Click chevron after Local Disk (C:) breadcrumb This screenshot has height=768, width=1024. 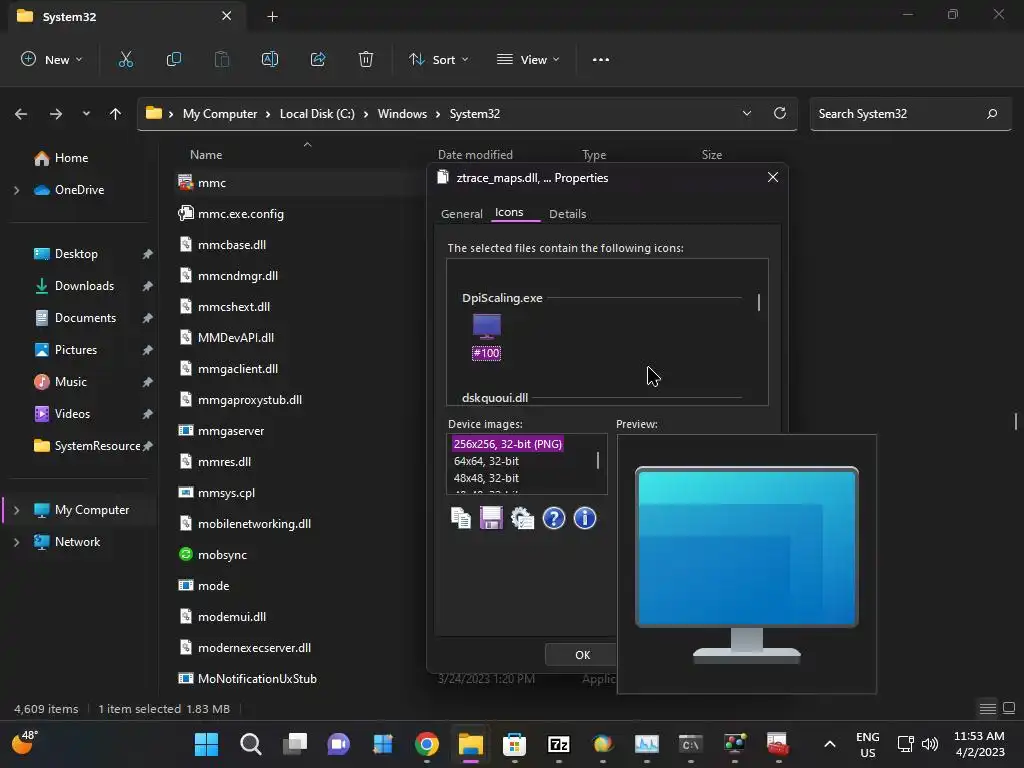pos(366,114)
